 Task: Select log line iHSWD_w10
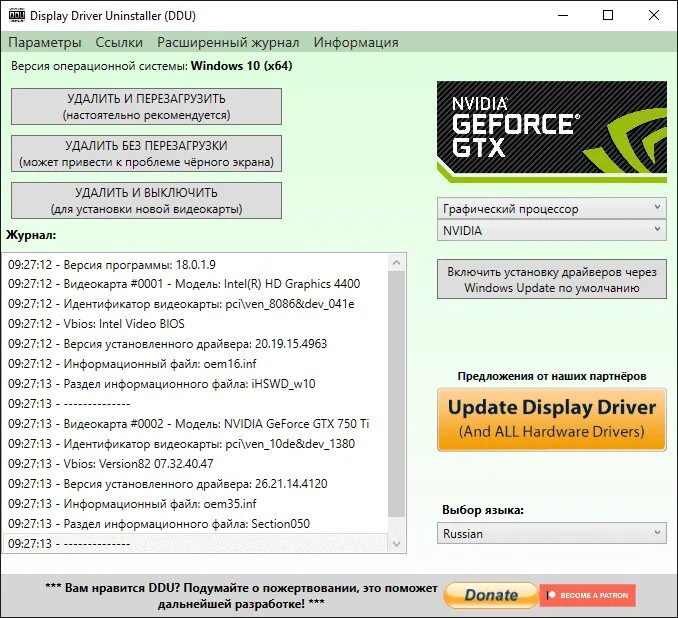[x=195, y=384]
